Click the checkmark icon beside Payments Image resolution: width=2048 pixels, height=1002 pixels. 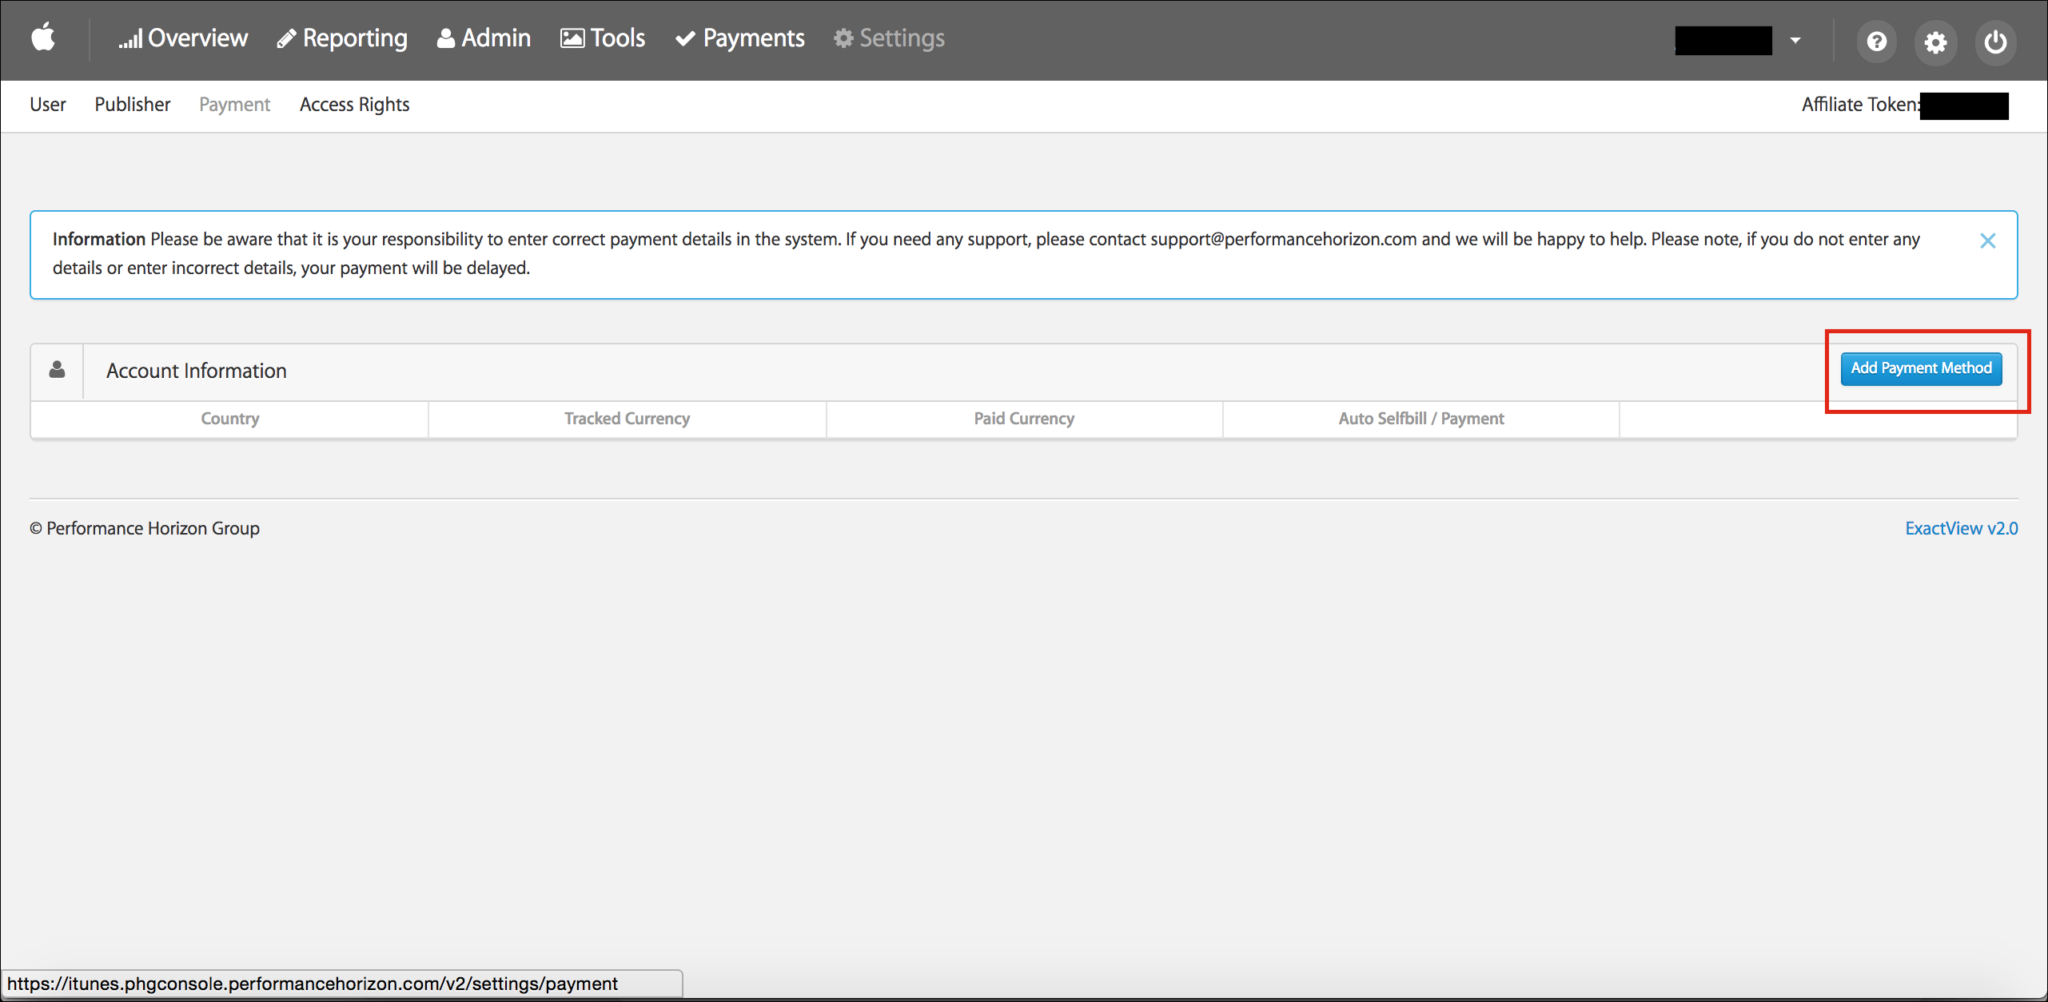686,39
